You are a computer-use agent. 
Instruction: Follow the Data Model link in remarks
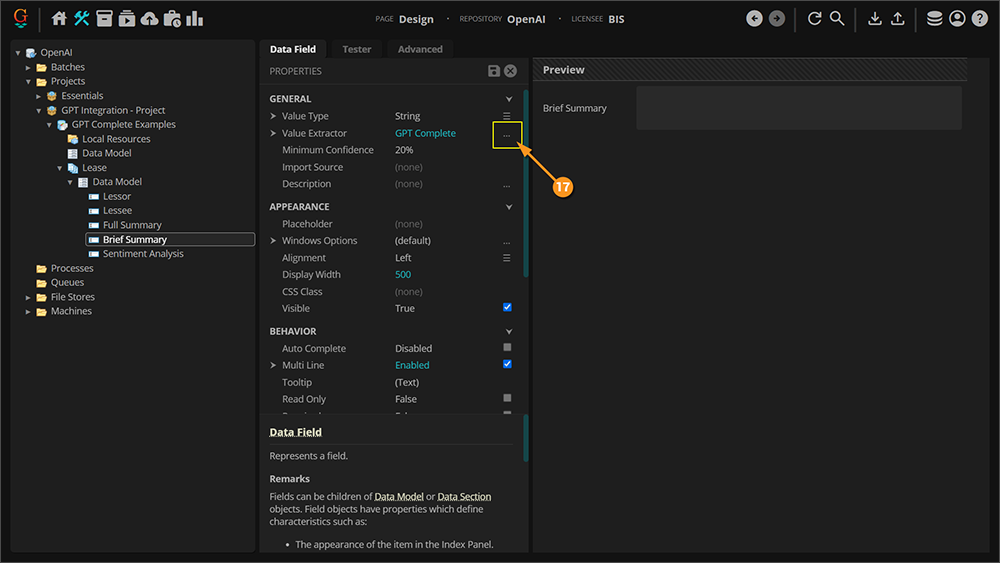pyautogui.click(x=398, y=497)
